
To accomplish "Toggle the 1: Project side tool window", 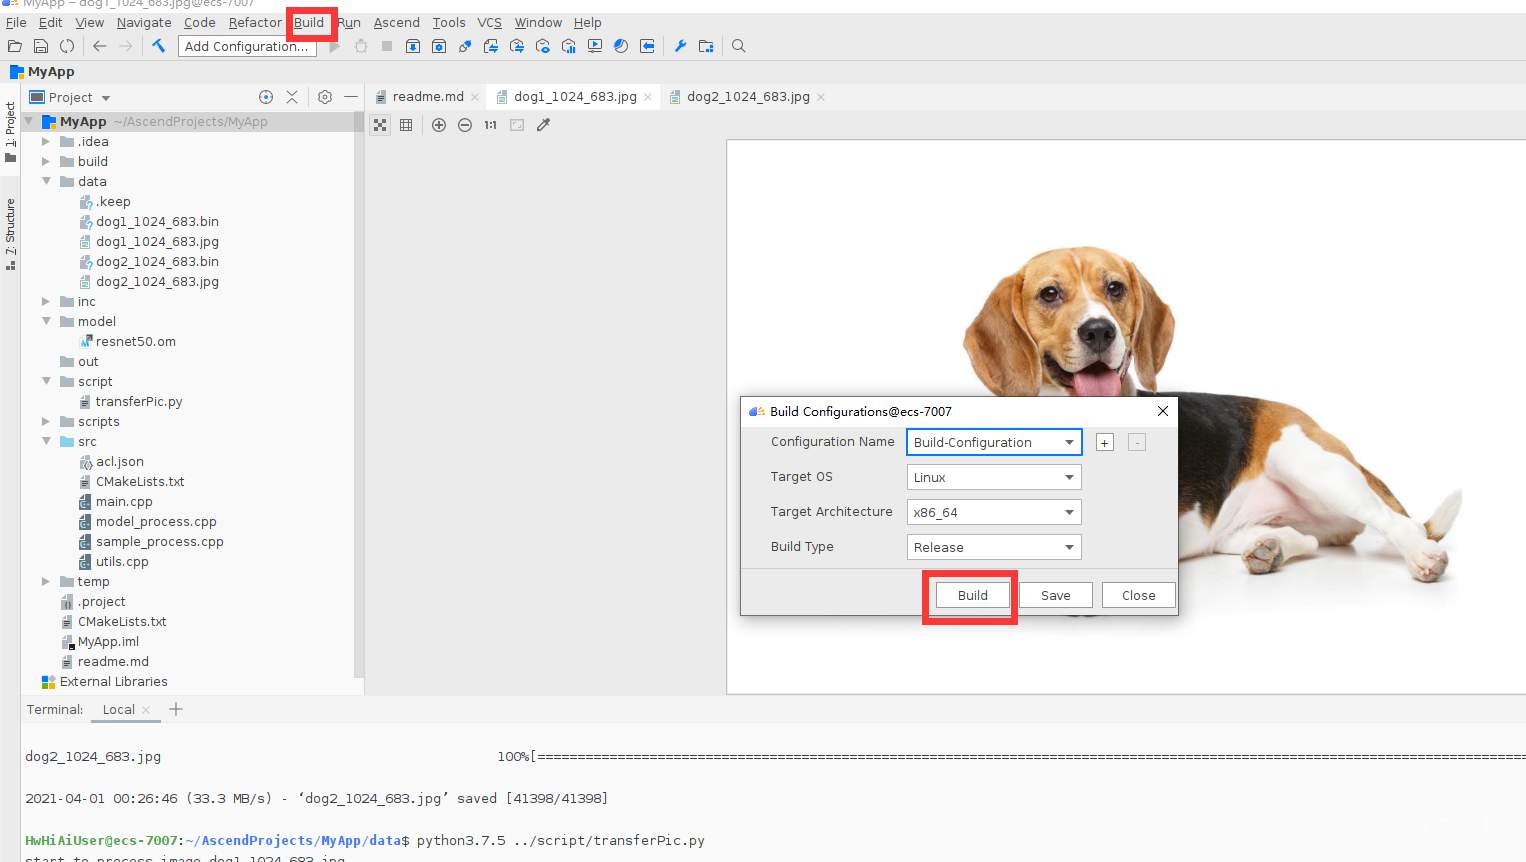I will (10, 132).
